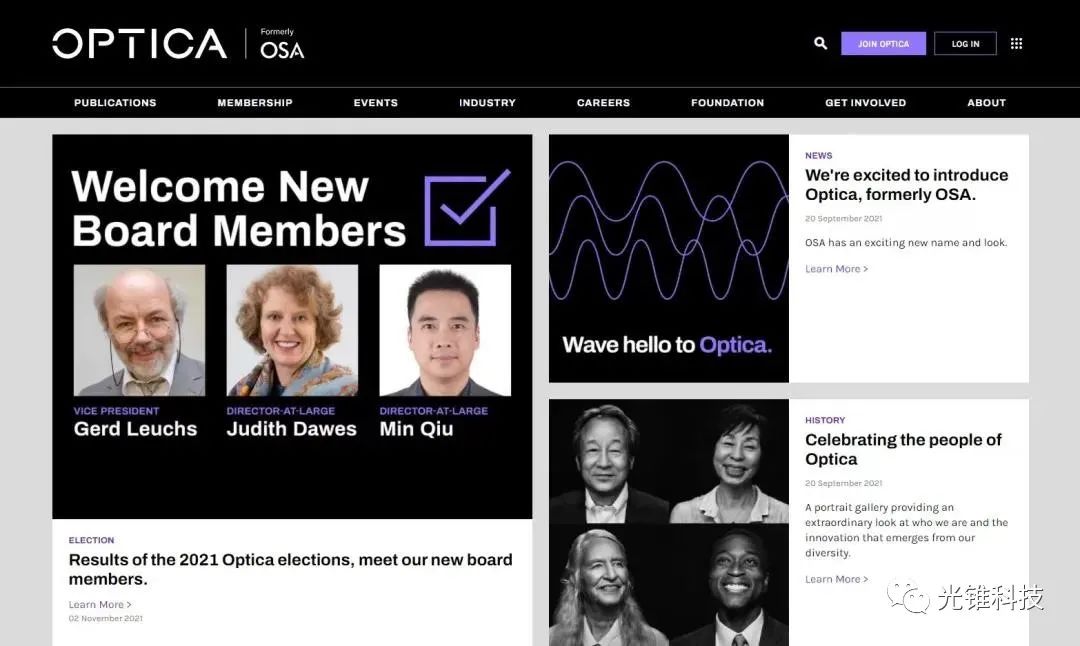This screenshot has height=646, width=1080.
Task: Expand the INDUSTRY navigation item
Action: pos(487,103)
